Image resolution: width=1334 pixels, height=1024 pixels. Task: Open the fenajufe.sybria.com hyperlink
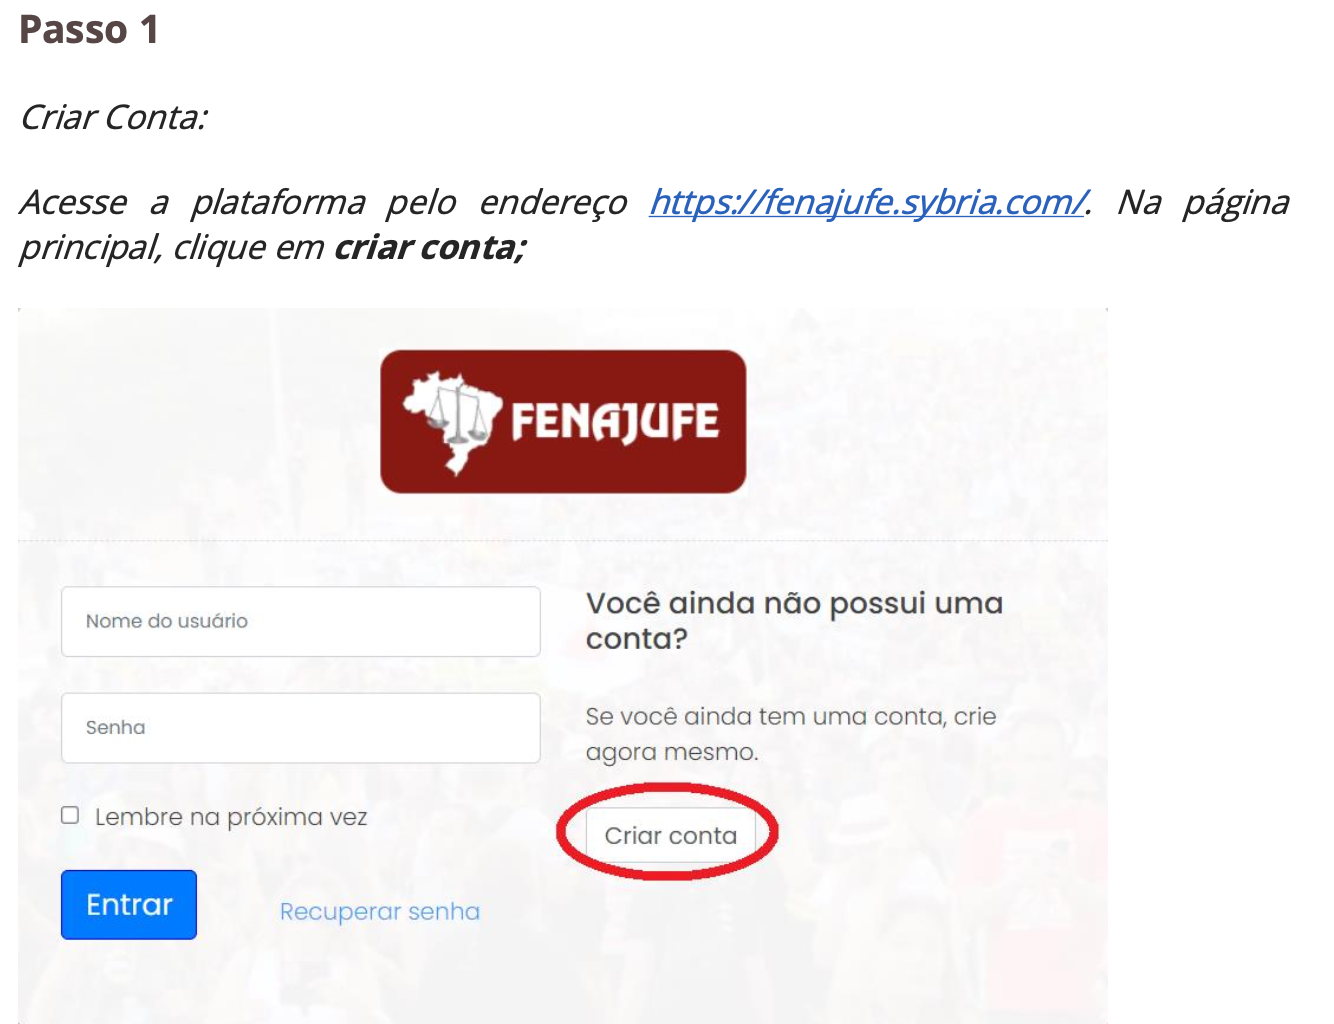click(x=867, y=202)
